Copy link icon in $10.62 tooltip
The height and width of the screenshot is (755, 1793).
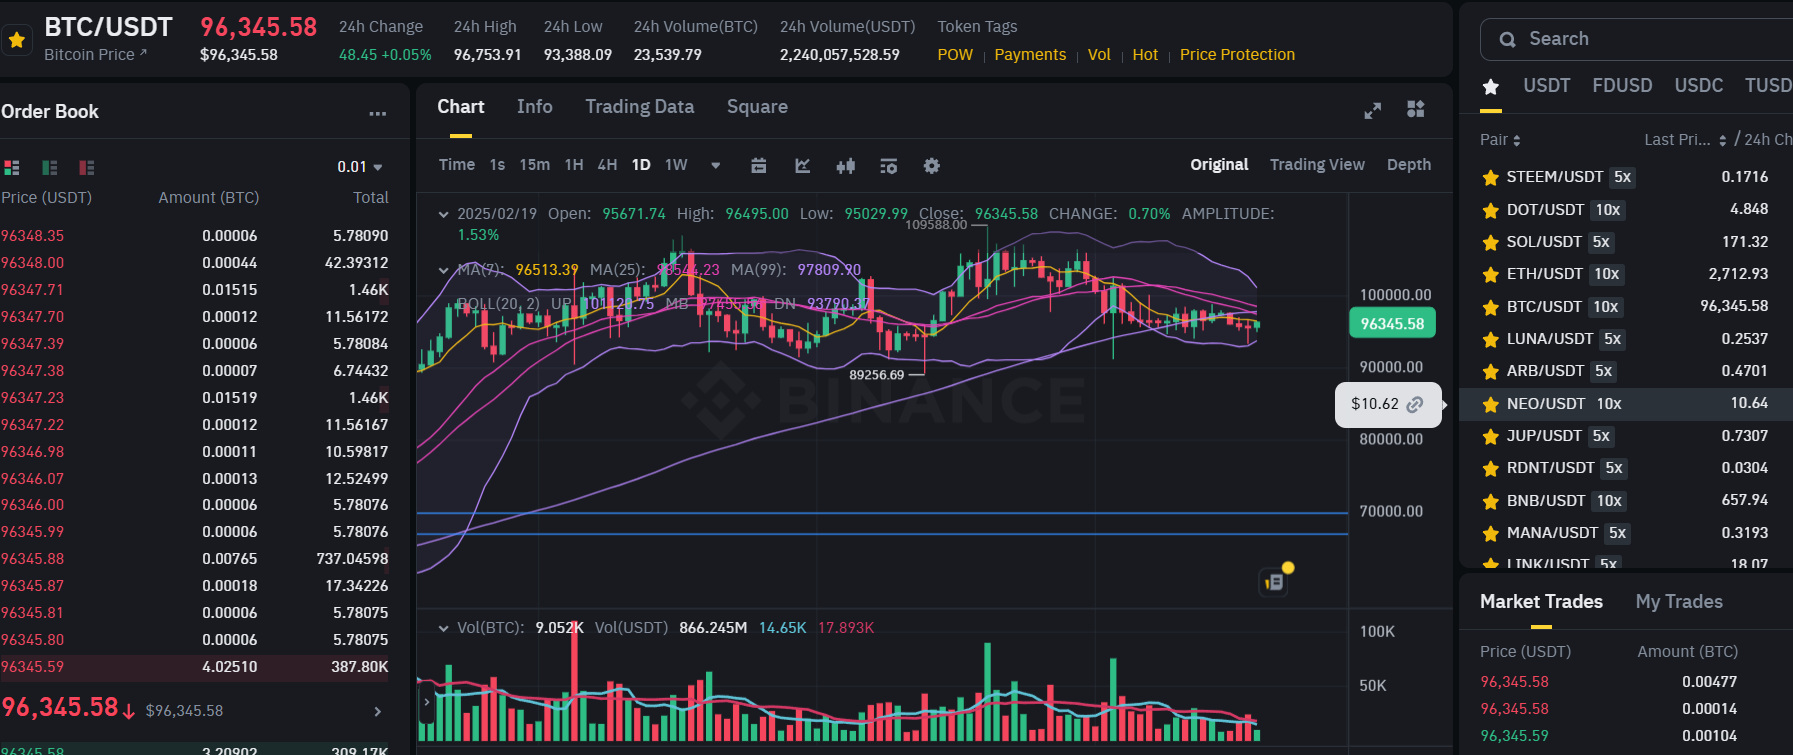pyautogui.click(x=1415, y=404)
